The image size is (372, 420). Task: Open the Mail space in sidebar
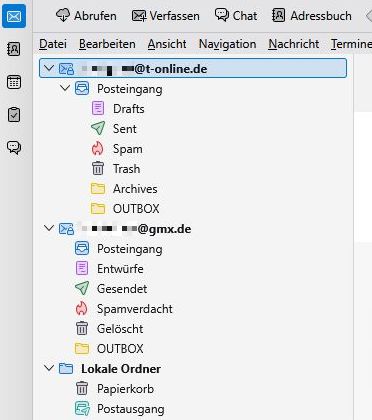click(x=14, y=16)
